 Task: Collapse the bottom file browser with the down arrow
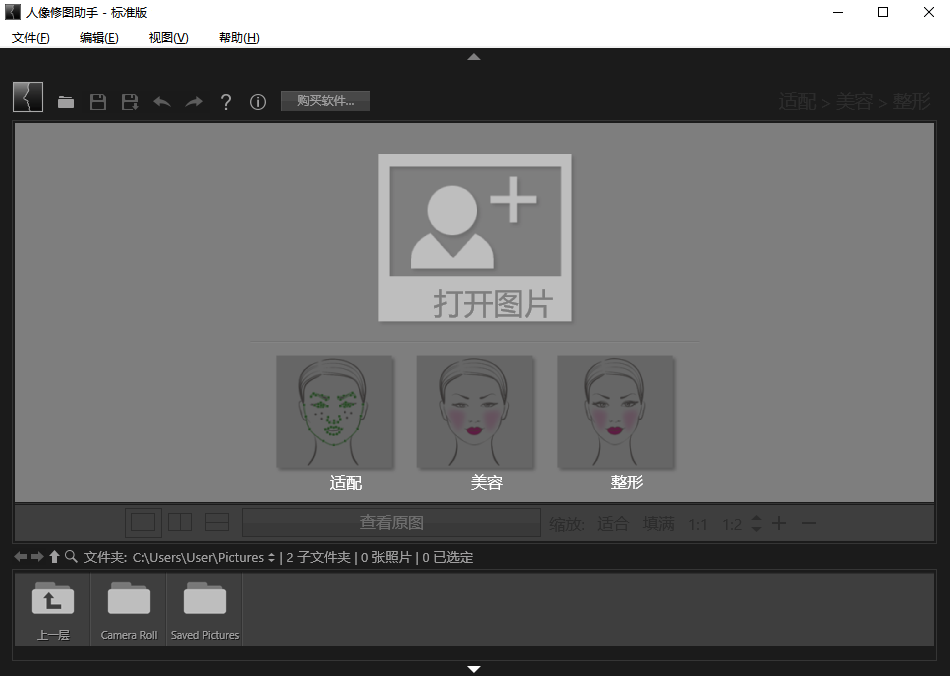tap(474, 668)
